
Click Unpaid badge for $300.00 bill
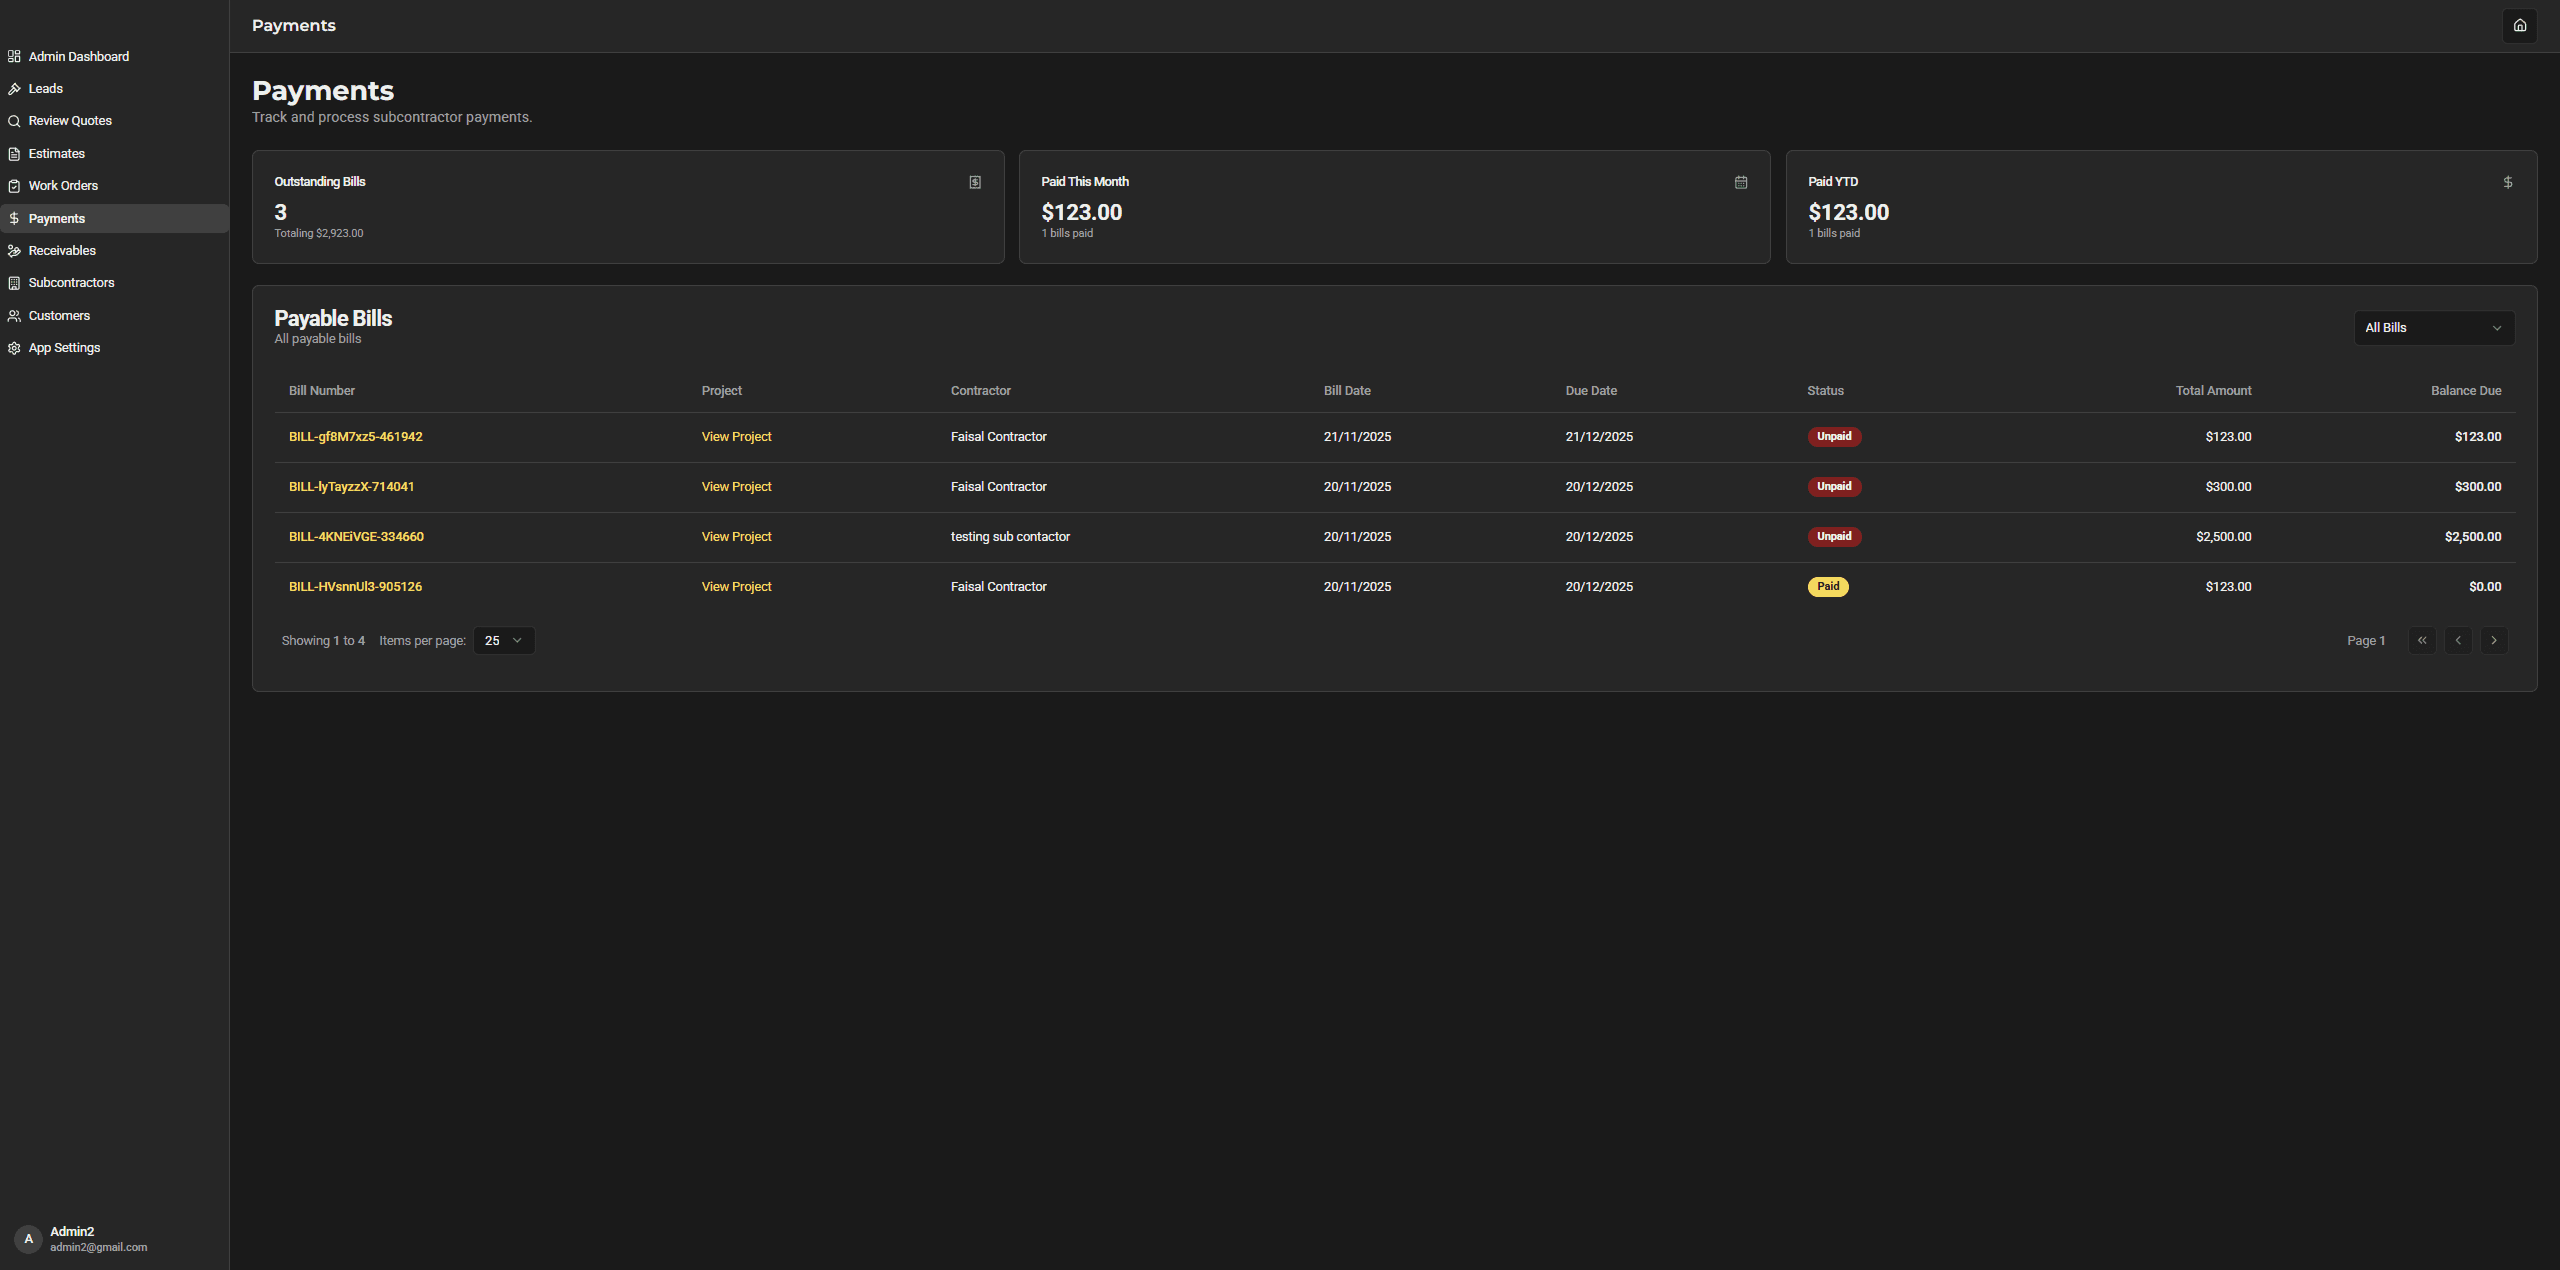tap(1834, 487)
